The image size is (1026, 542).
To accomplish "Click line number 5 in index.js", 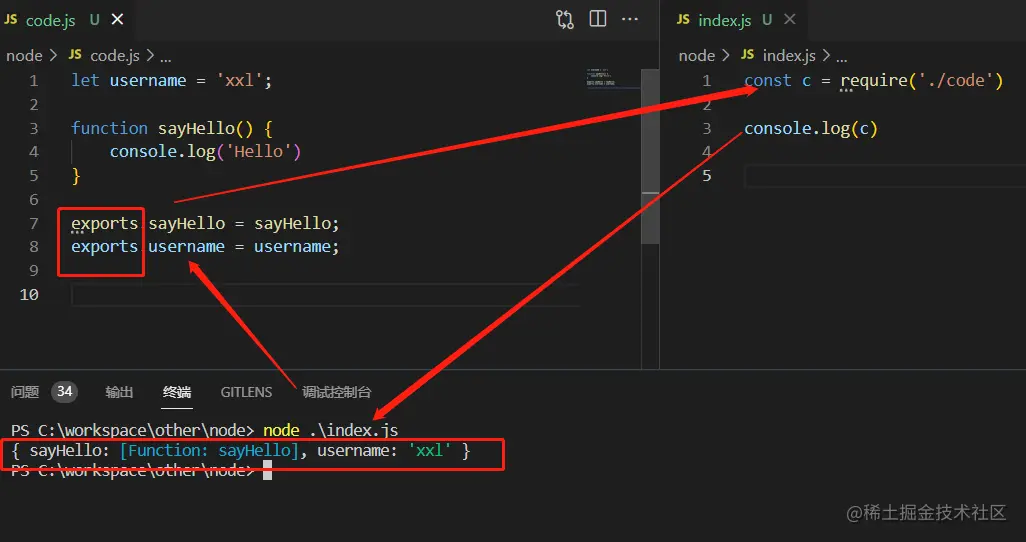I will [x=707, y=175].
